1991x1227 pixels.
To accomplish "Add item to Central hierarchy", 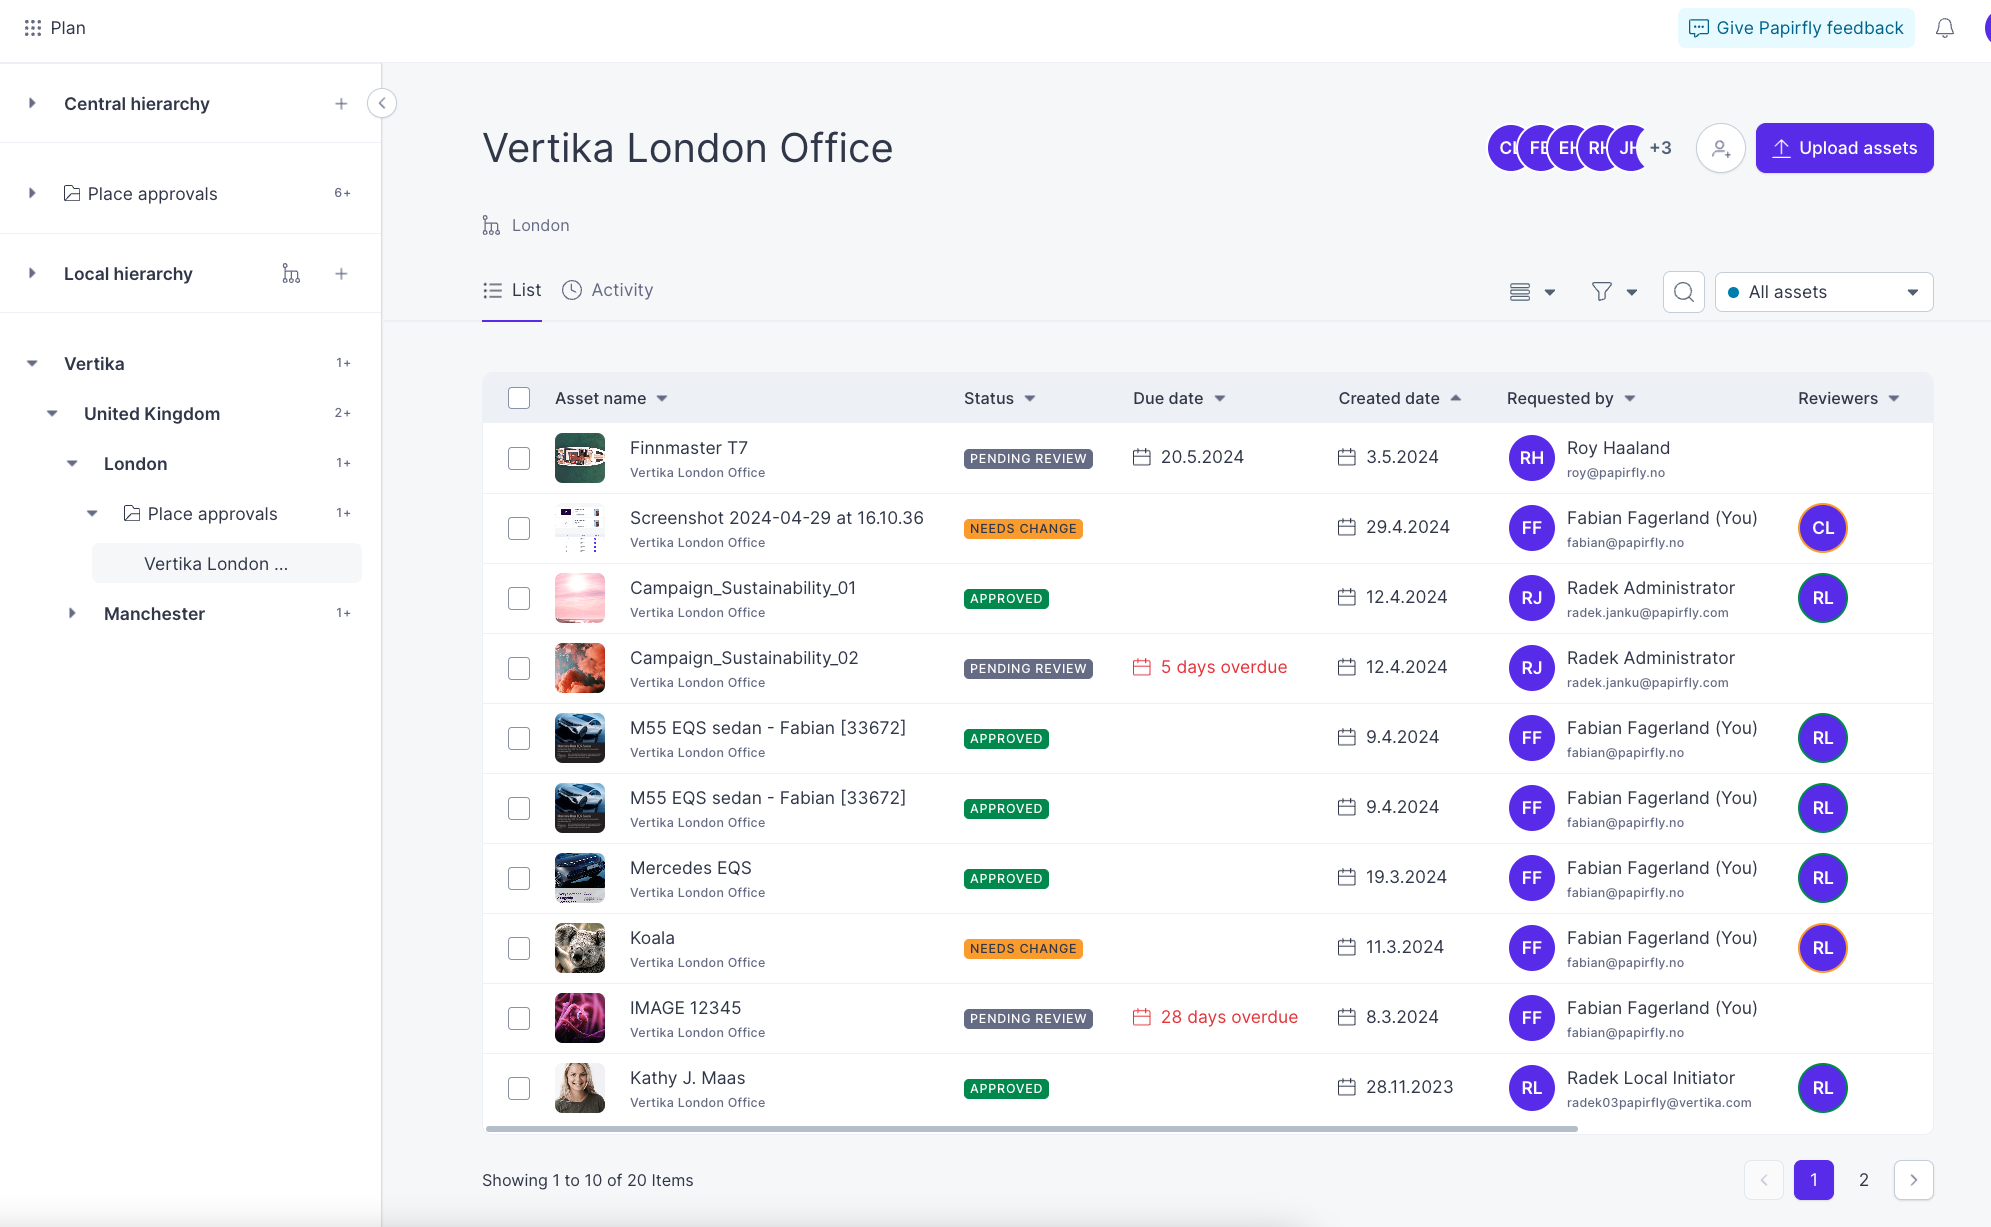I will pyautogui.click(x=341, y=104).
